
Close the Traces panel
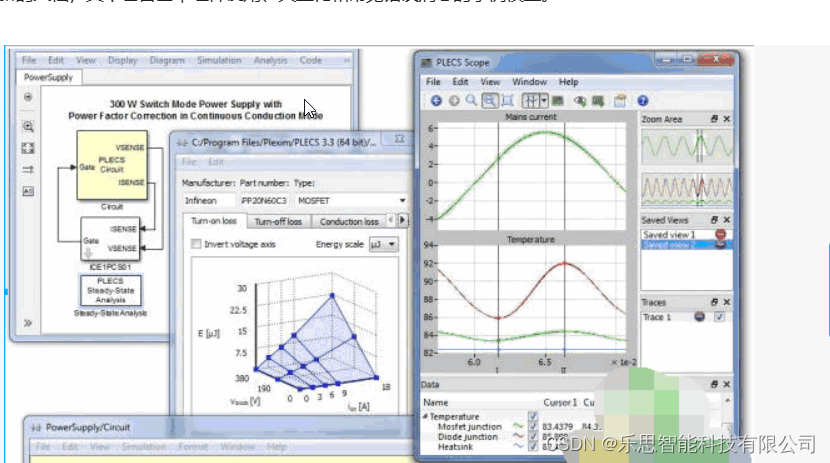(727, 302)
